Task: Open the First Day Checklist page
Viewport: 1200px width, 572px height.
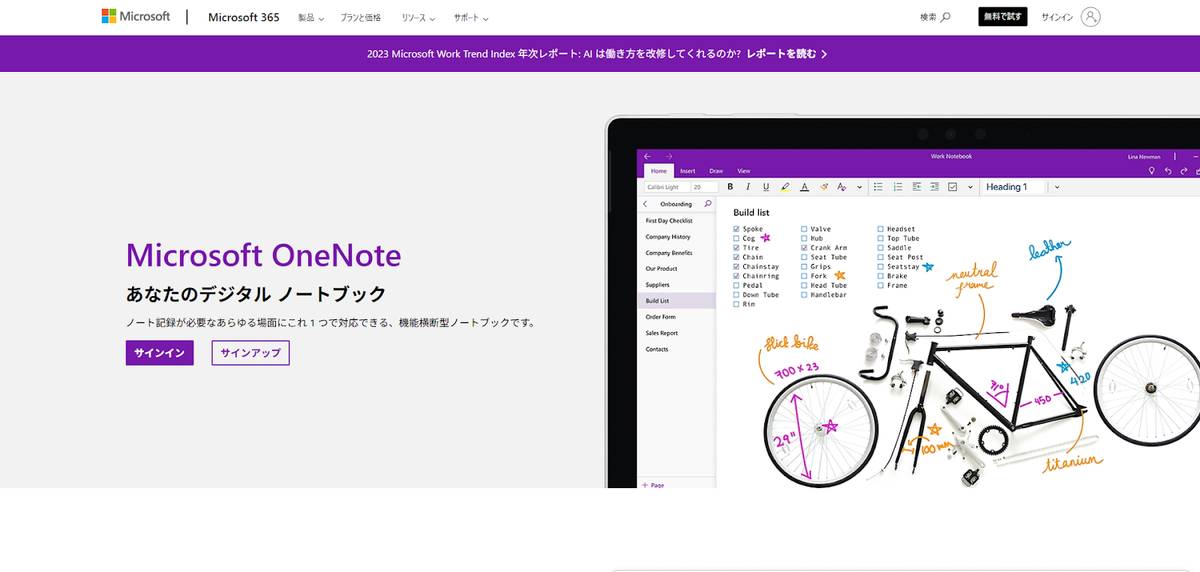Action: coord(669,220)
